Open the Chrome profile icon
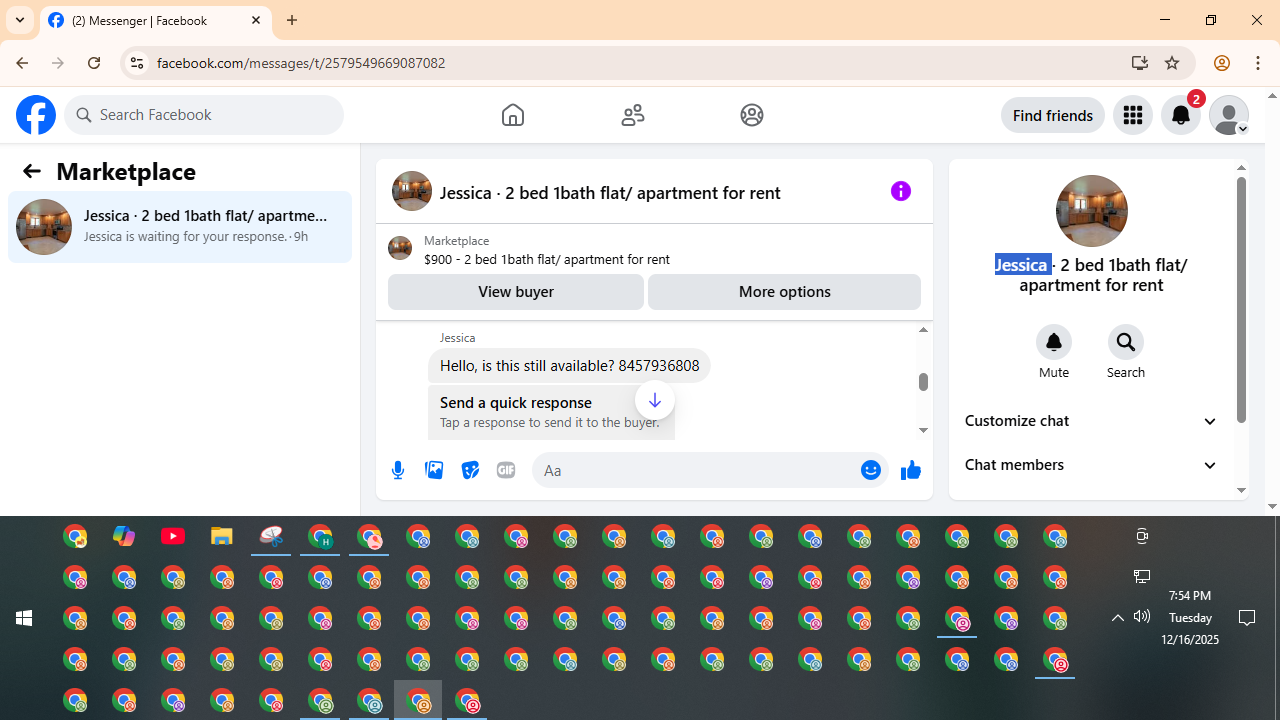Viewport: 1280px width, 720px height. pos(1221,63)
